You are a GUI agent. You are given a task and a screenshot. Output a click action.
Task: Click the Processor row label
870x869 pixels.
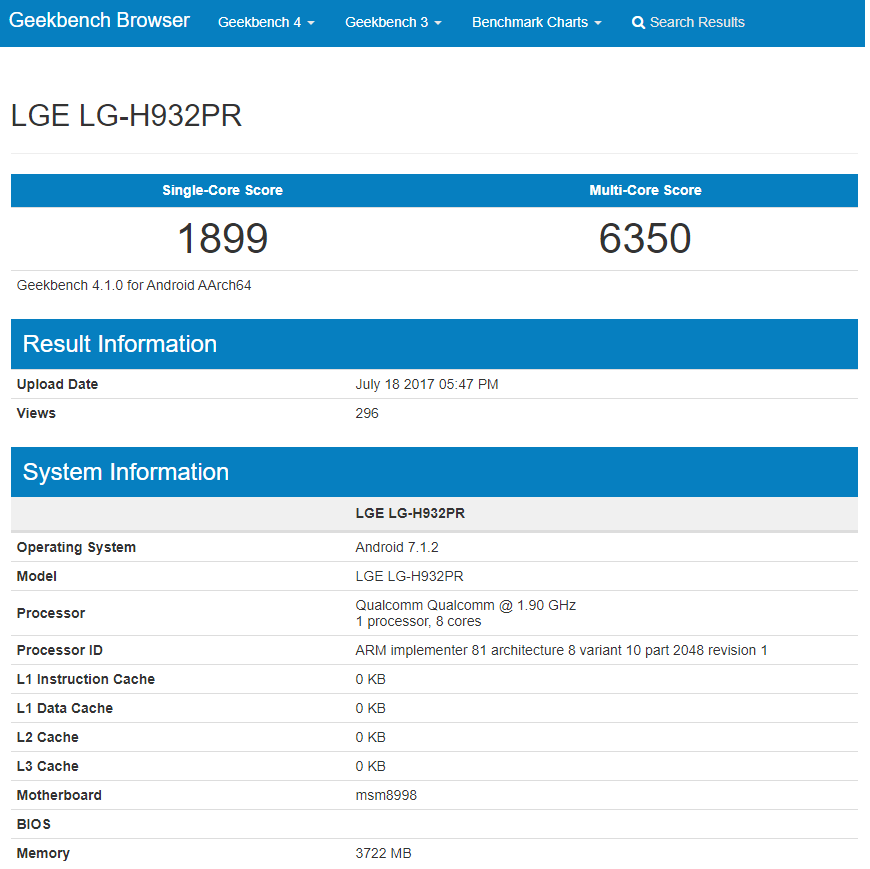tap(51, 613)
